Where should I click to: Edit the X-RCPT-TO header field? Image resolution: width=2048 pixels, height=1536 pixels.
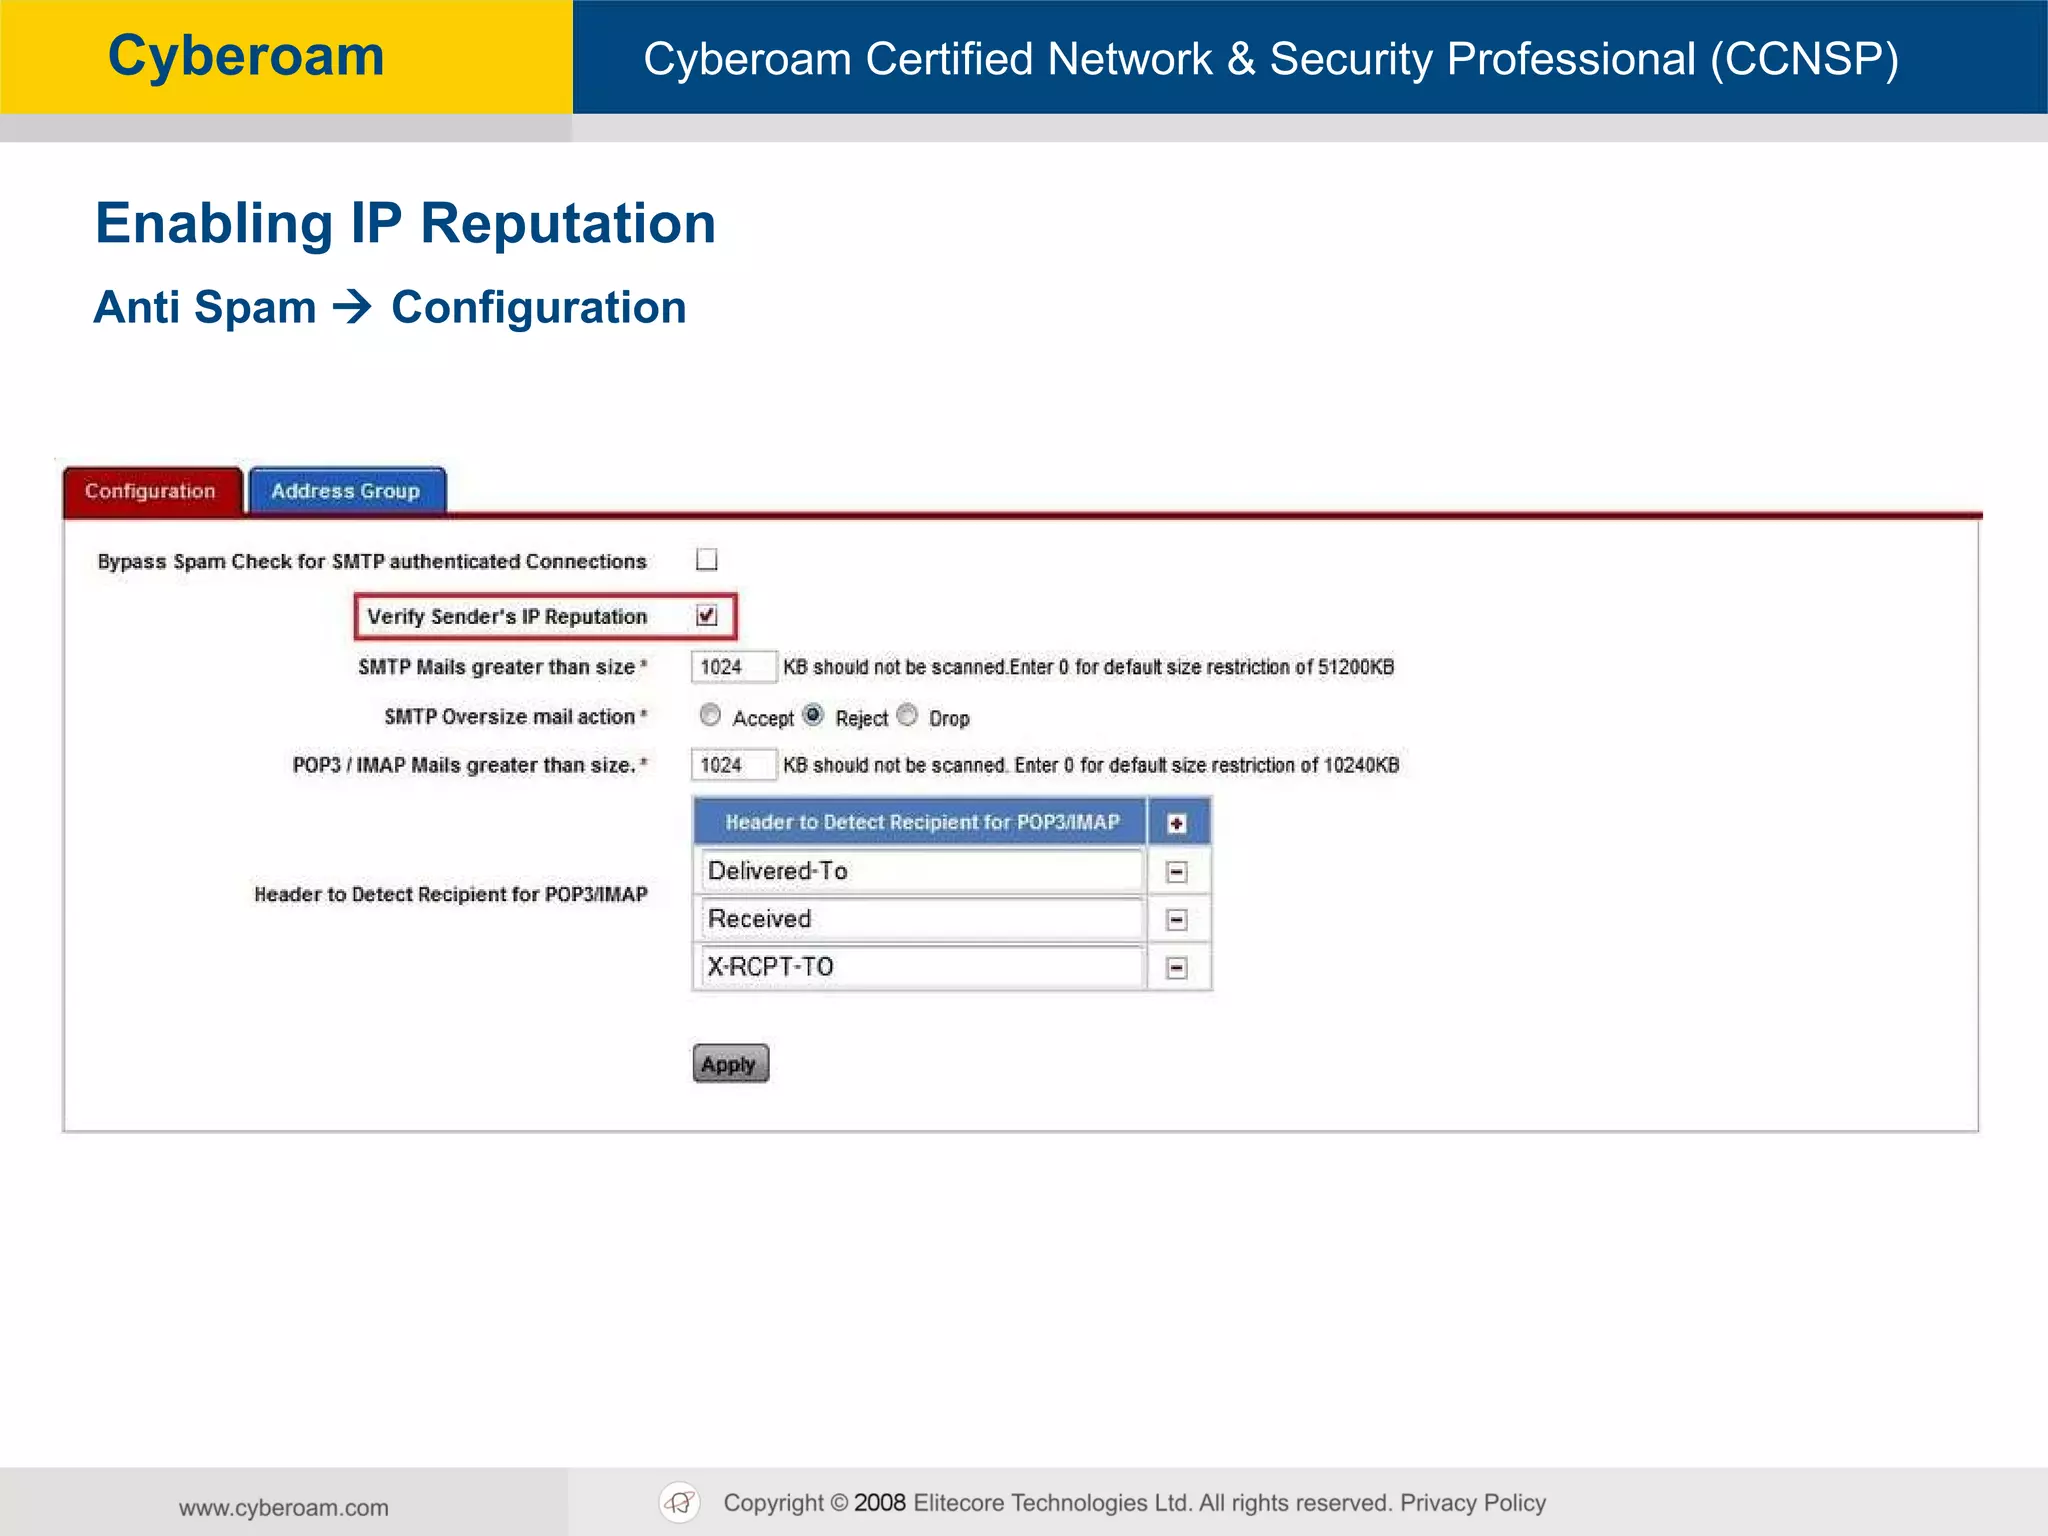[922, 967]
